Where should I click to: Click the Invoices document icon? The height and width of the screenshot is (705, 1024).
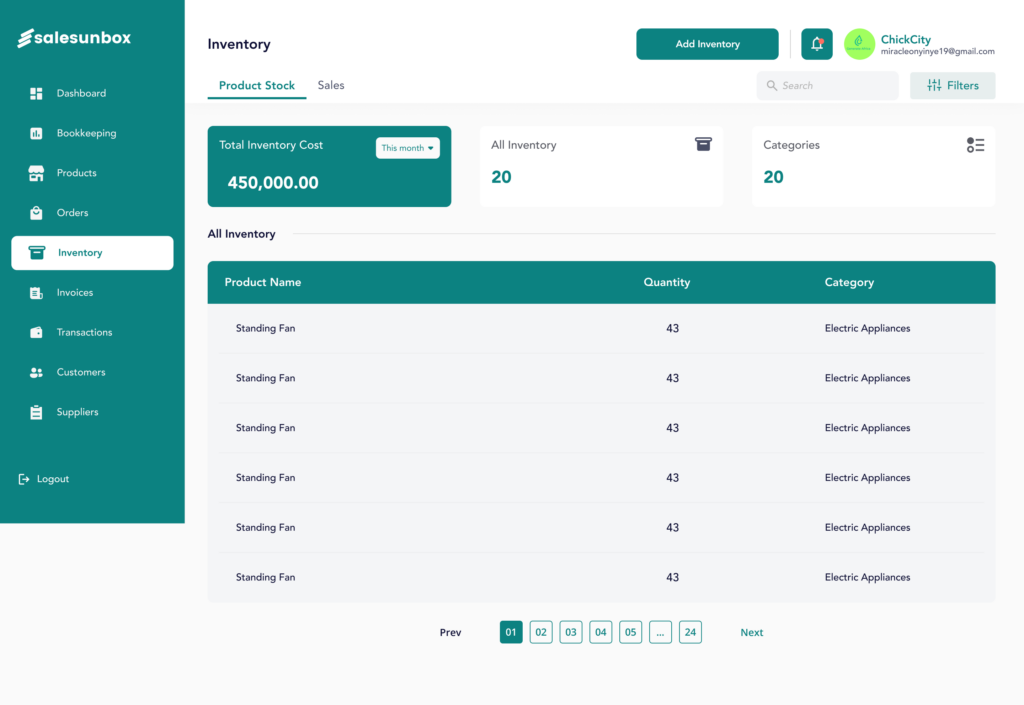[x=36, y=293]
